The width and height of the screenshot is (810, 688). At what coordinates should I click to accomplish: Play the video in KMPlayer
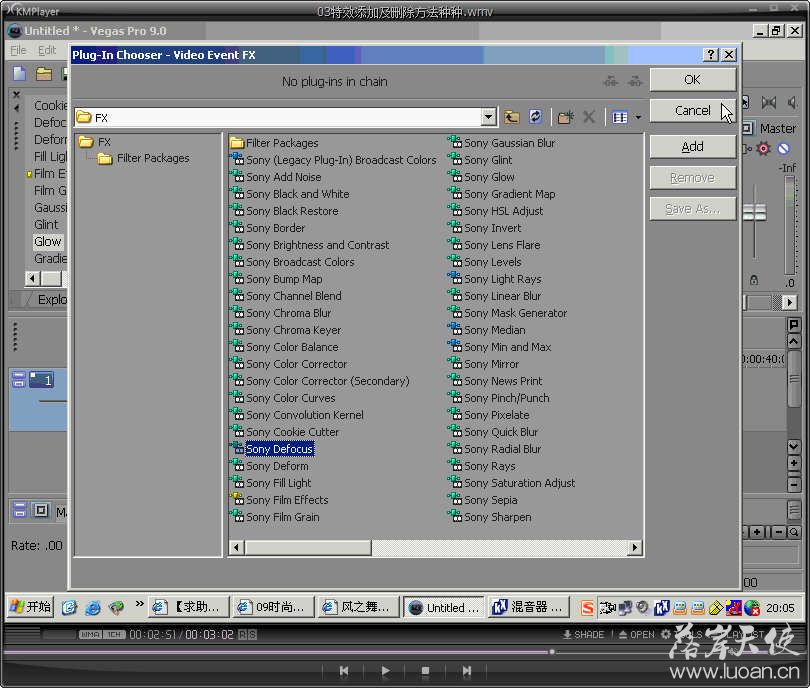pos(385,671)
